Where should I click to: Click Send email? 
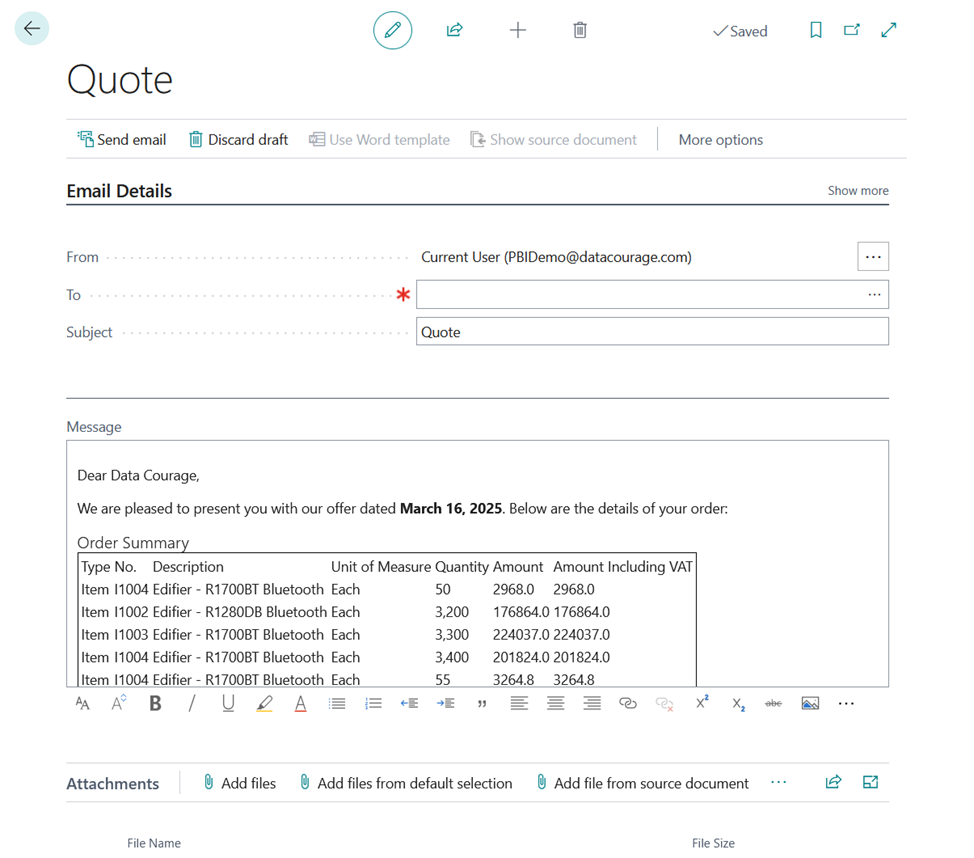(x=122, y=140)
